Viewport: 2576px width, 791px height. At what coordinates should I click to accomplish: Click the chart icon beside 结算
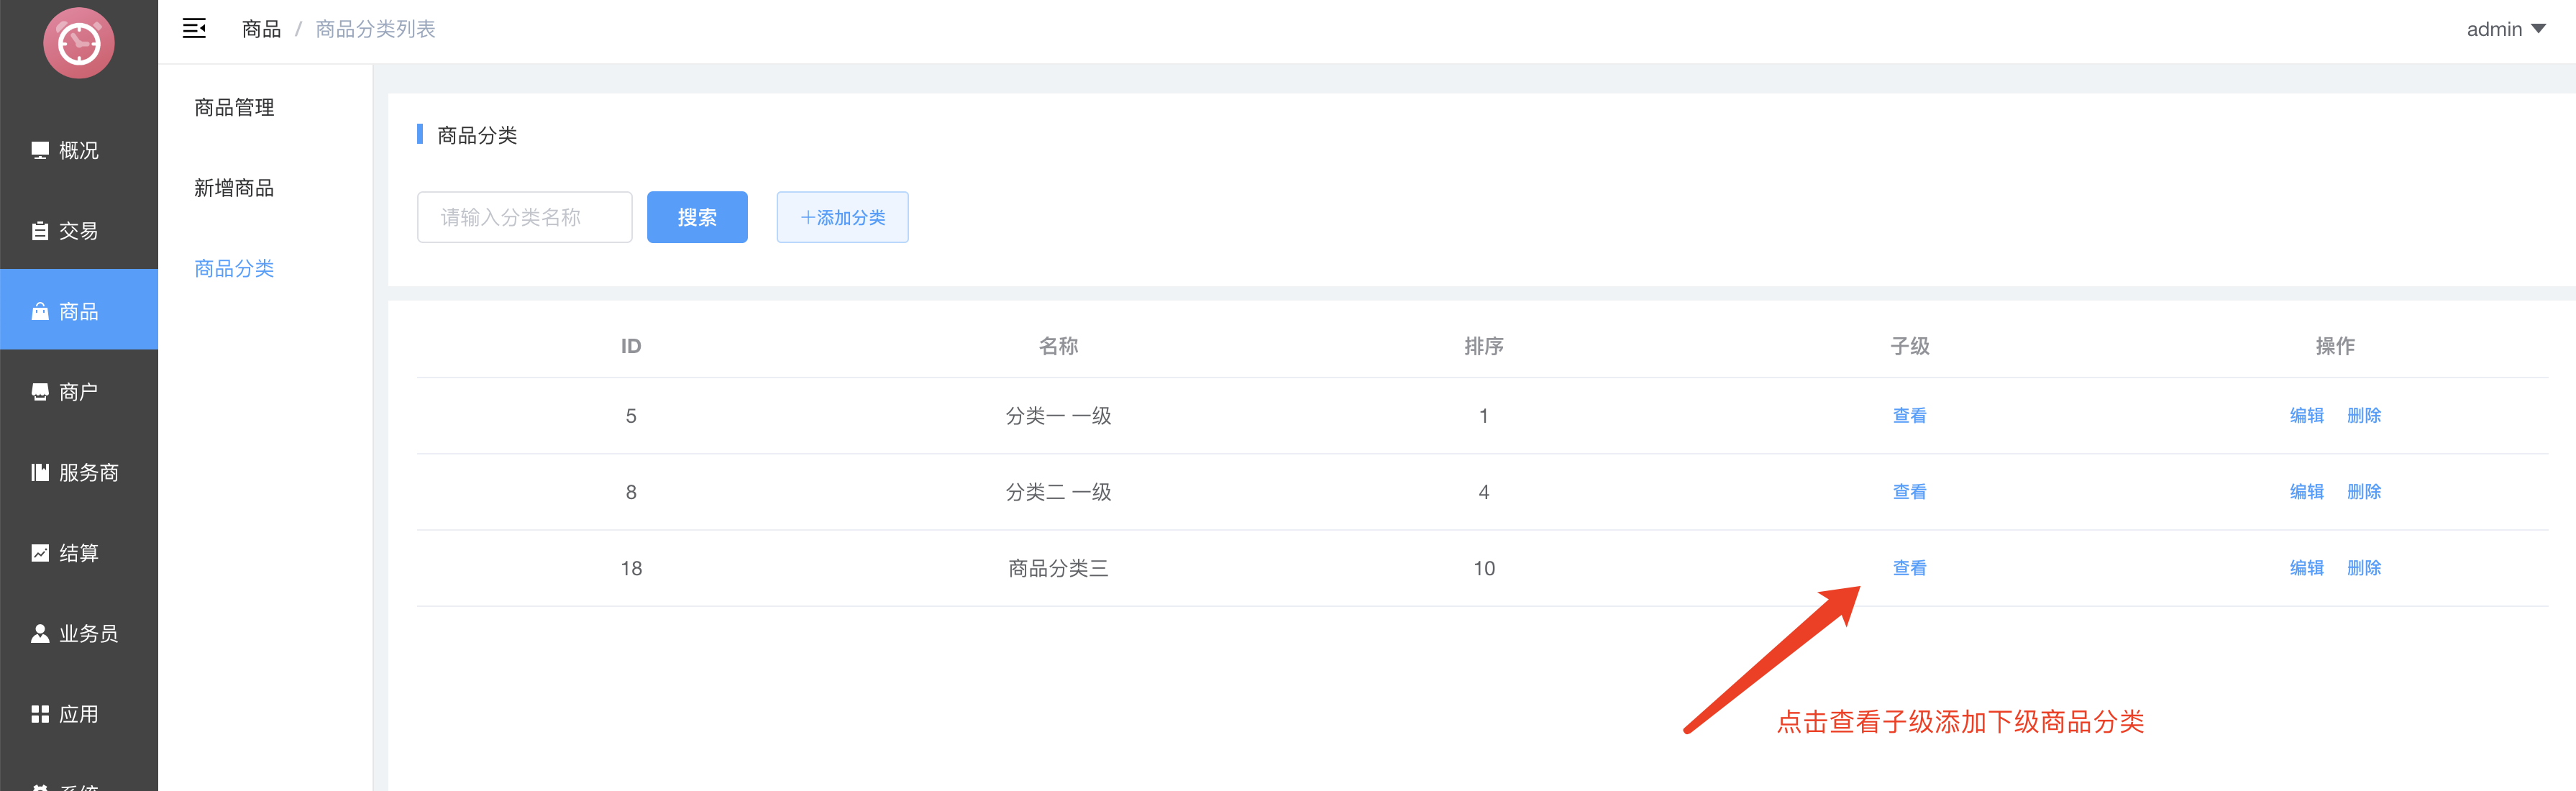pos(40,553)
